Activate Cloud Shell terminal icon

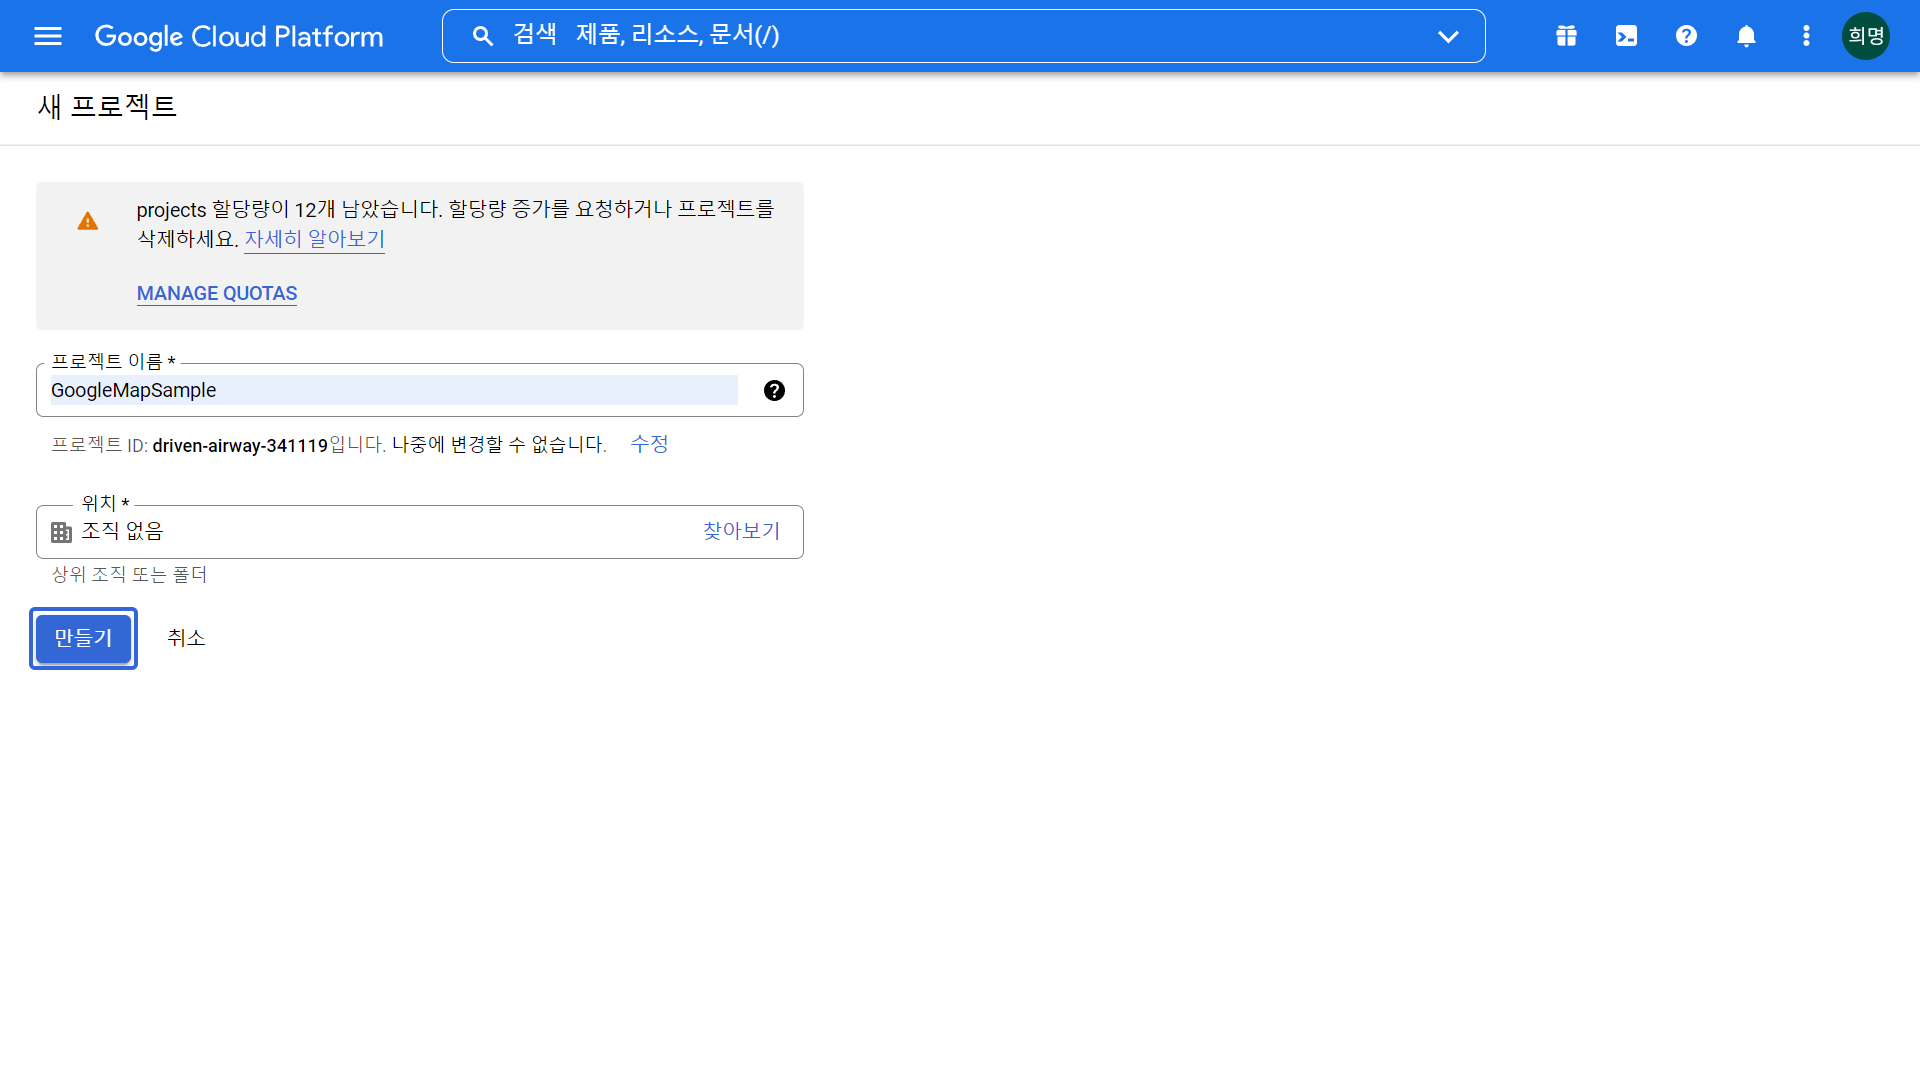(1626, 37)
